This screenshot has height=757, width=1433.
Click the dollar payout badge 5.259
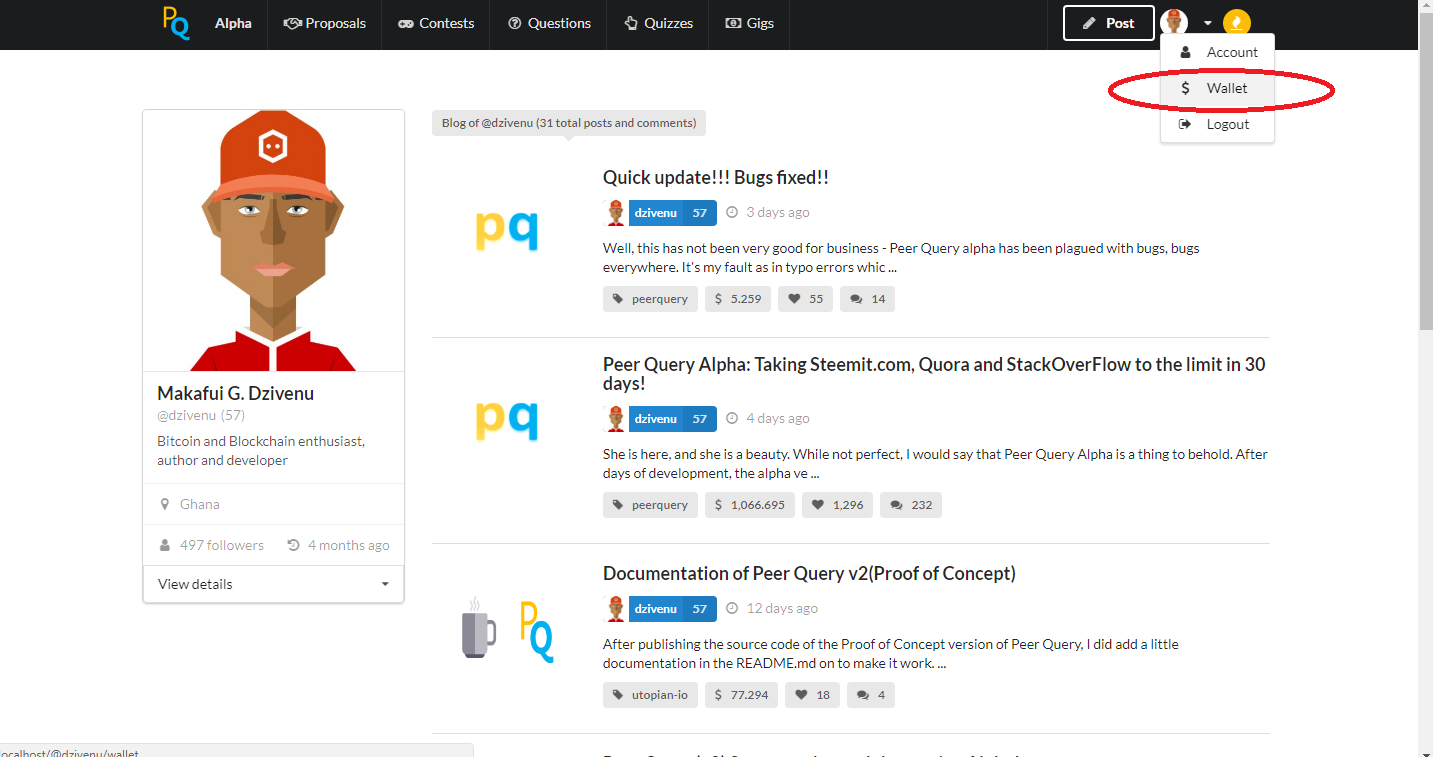coord(737,299)
